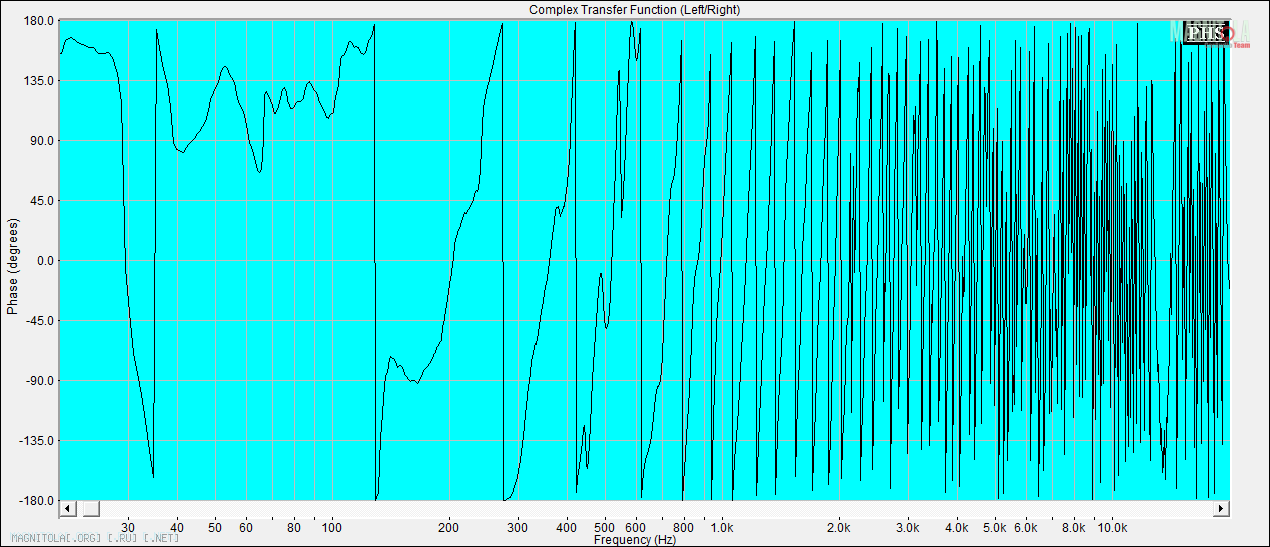Click the positive '90.0' phase tick label
The image size is (1270, 547).
[42, 141]
